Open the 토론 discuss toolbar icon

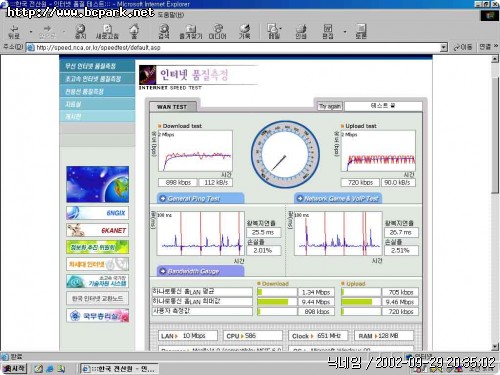pyautogui.click(x=361, y=32)
